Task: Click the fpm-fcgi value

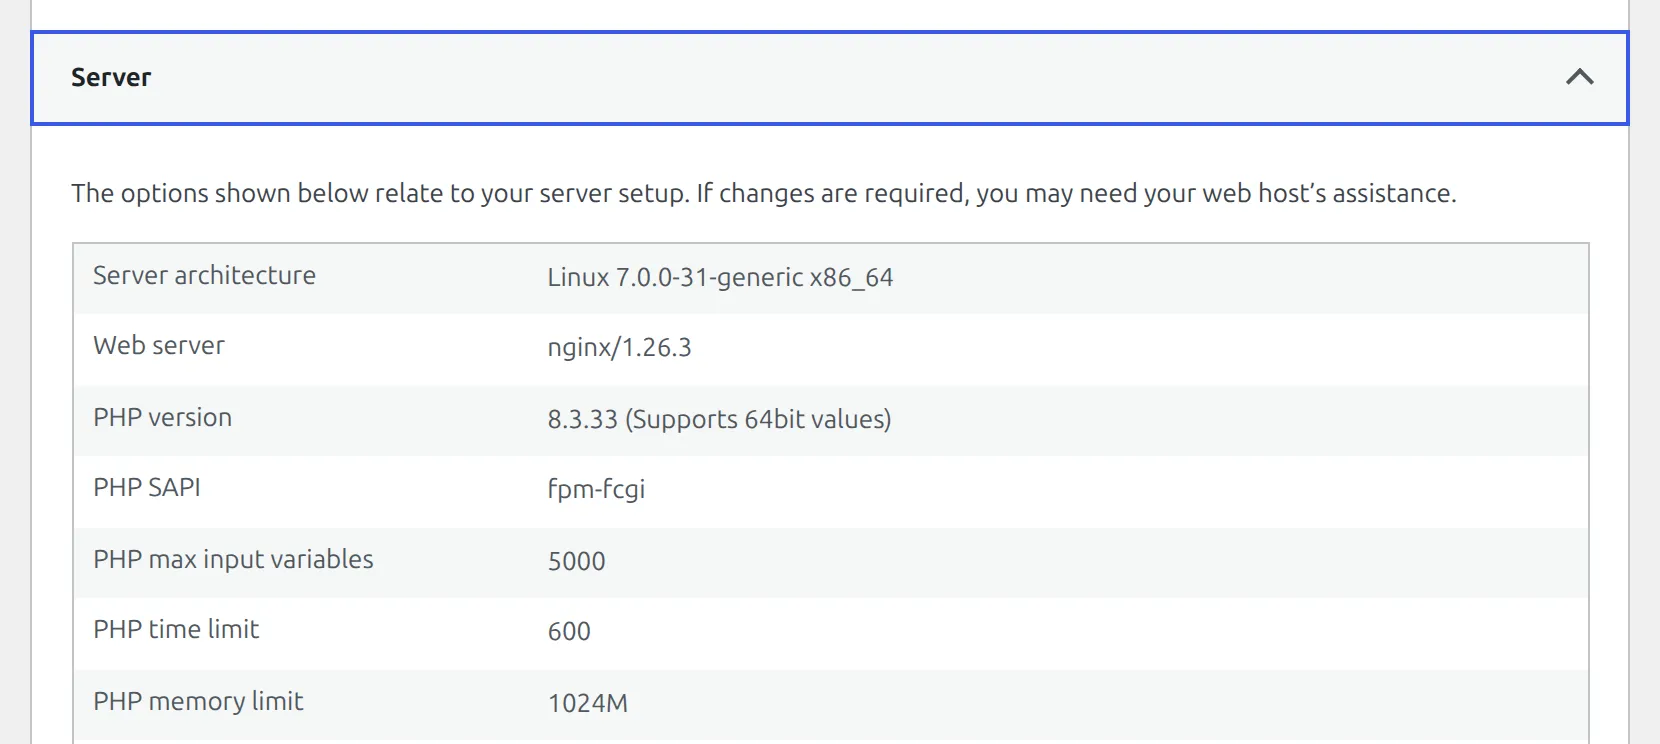Action: point(596,489)
